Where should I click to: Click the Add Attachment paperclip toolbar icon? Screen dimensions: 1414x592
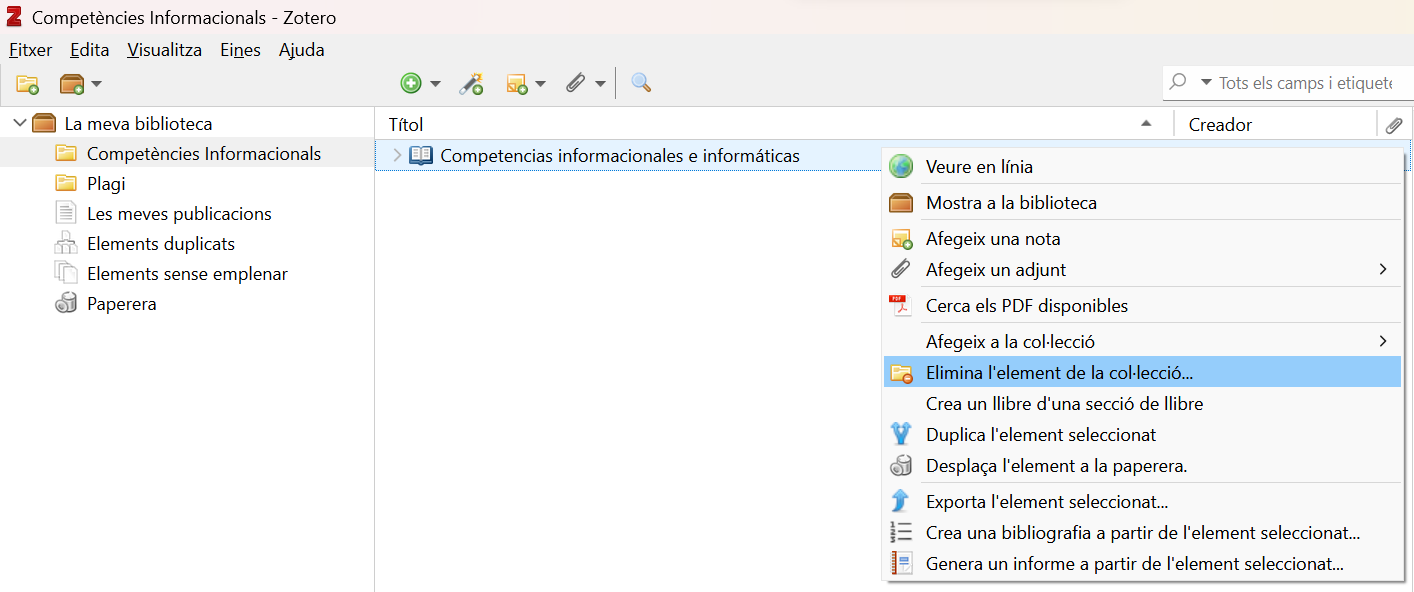point(575,84)
